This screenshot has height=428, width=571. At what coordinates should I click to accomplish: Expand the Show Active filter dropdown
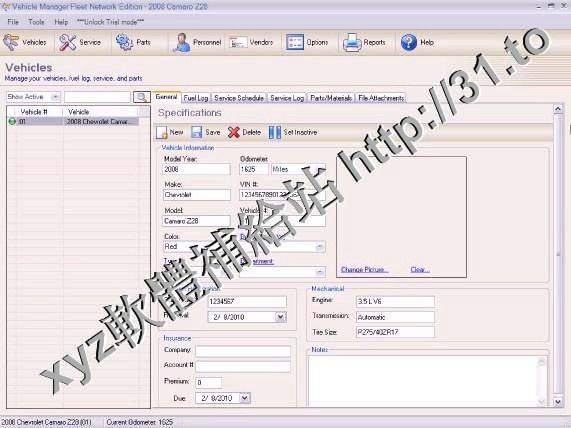(x=55, y=97)
